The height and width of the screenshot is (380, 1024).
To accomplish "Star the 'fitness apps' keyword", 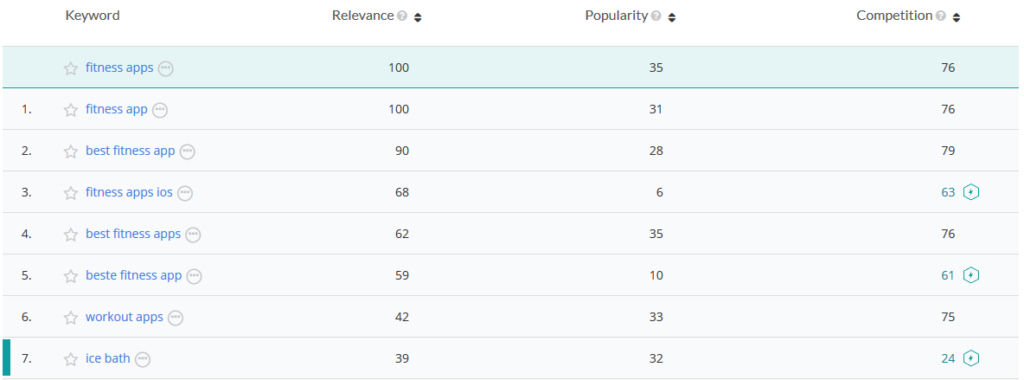I will [x=71, y=69].
